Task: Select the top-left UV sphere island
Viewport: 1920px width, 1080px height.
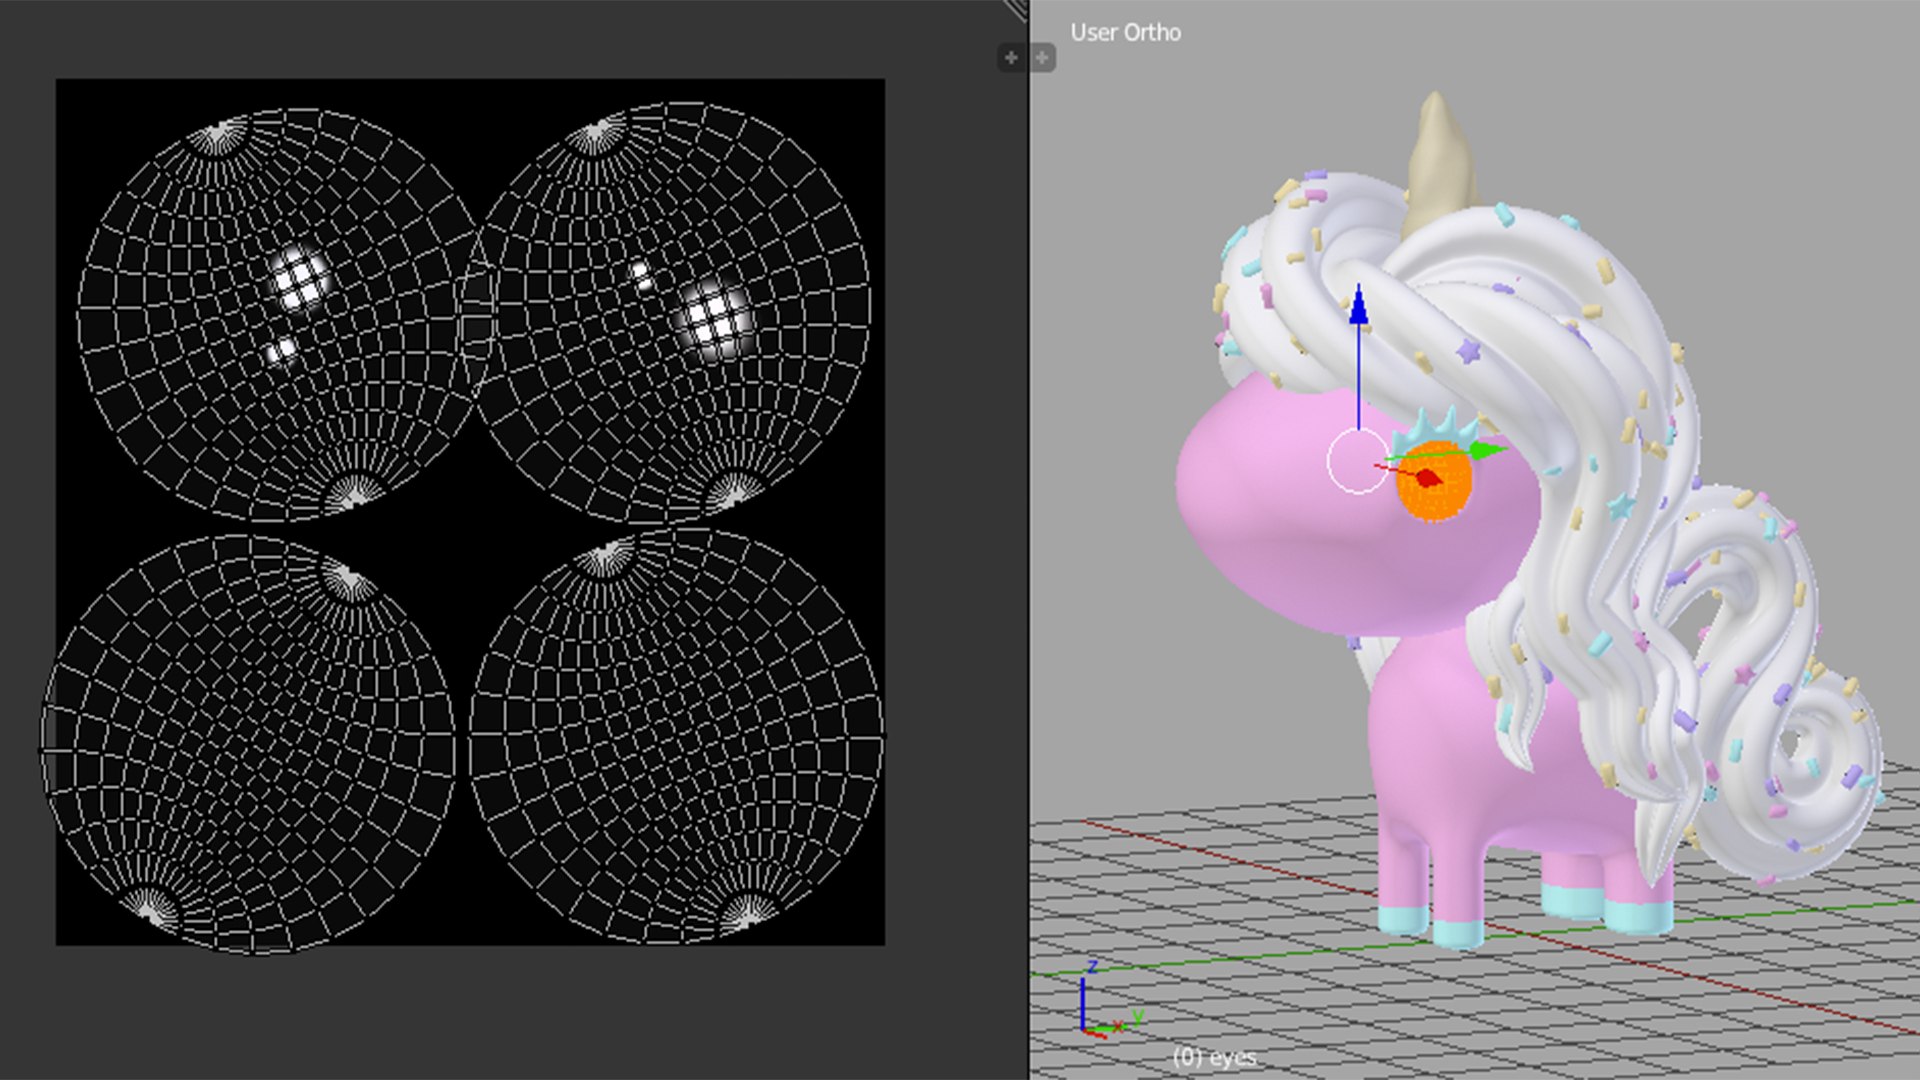Action: 282,314
